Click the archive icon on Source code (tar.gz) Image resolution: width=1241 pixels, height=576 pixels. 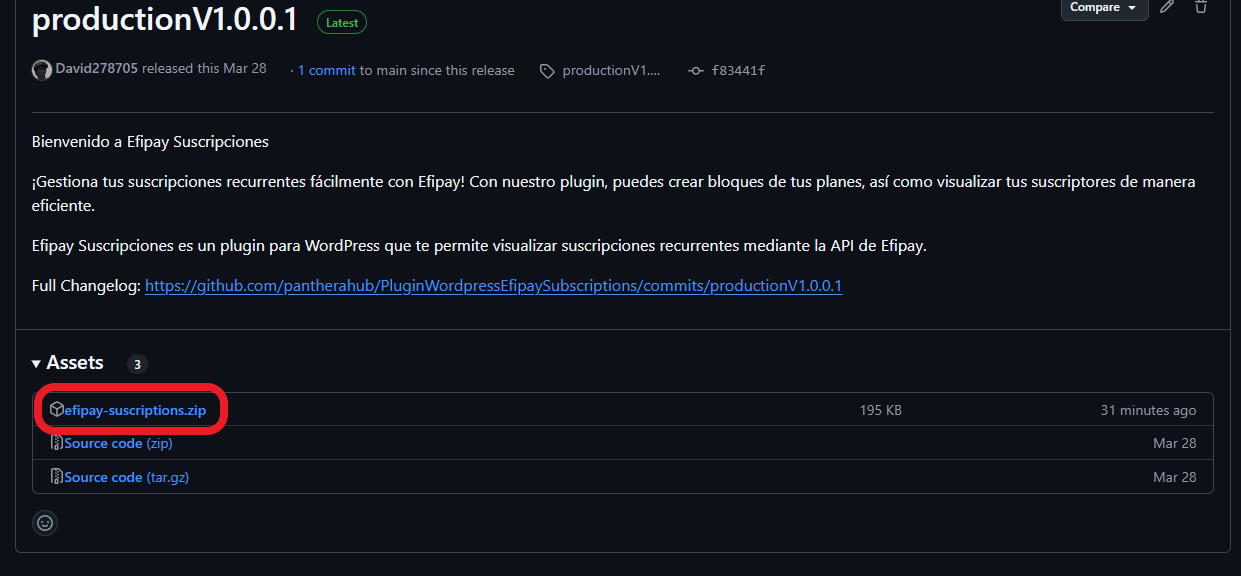coord(56,477)
